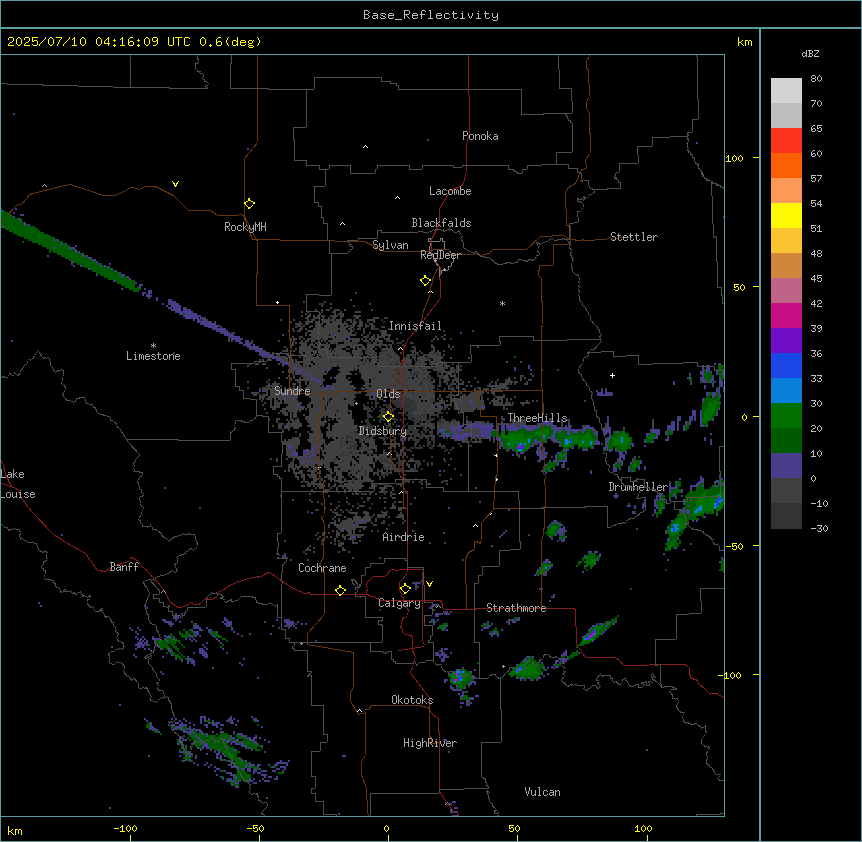Screen dimensions: 862x842
Task: Click the Cochrane town label
Action: coord(322,568)
